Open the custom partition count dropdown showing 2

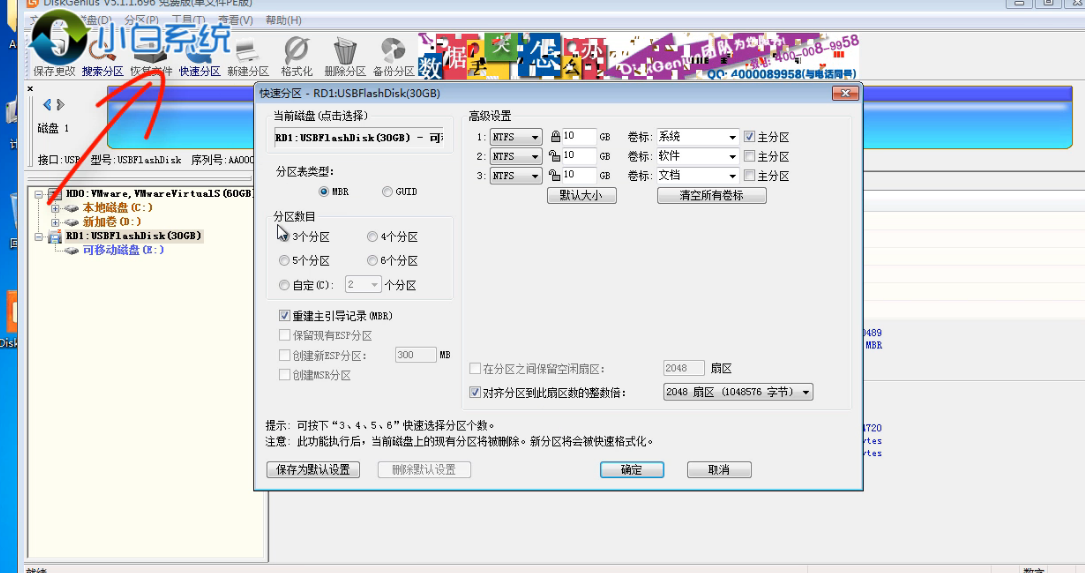[x=363, y=284]
